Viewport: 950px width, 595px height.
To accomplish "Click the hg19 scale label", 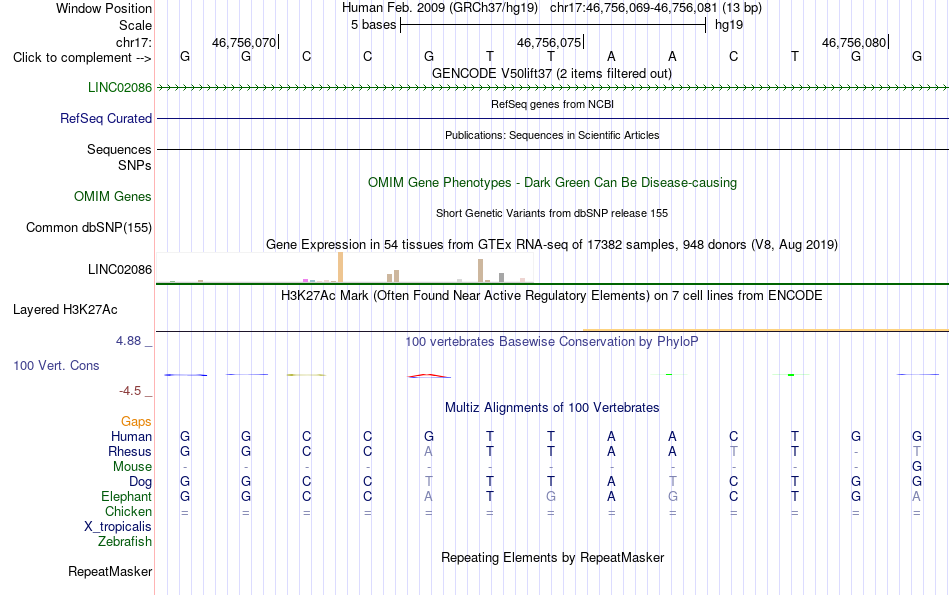I will (x=729, y=25).
